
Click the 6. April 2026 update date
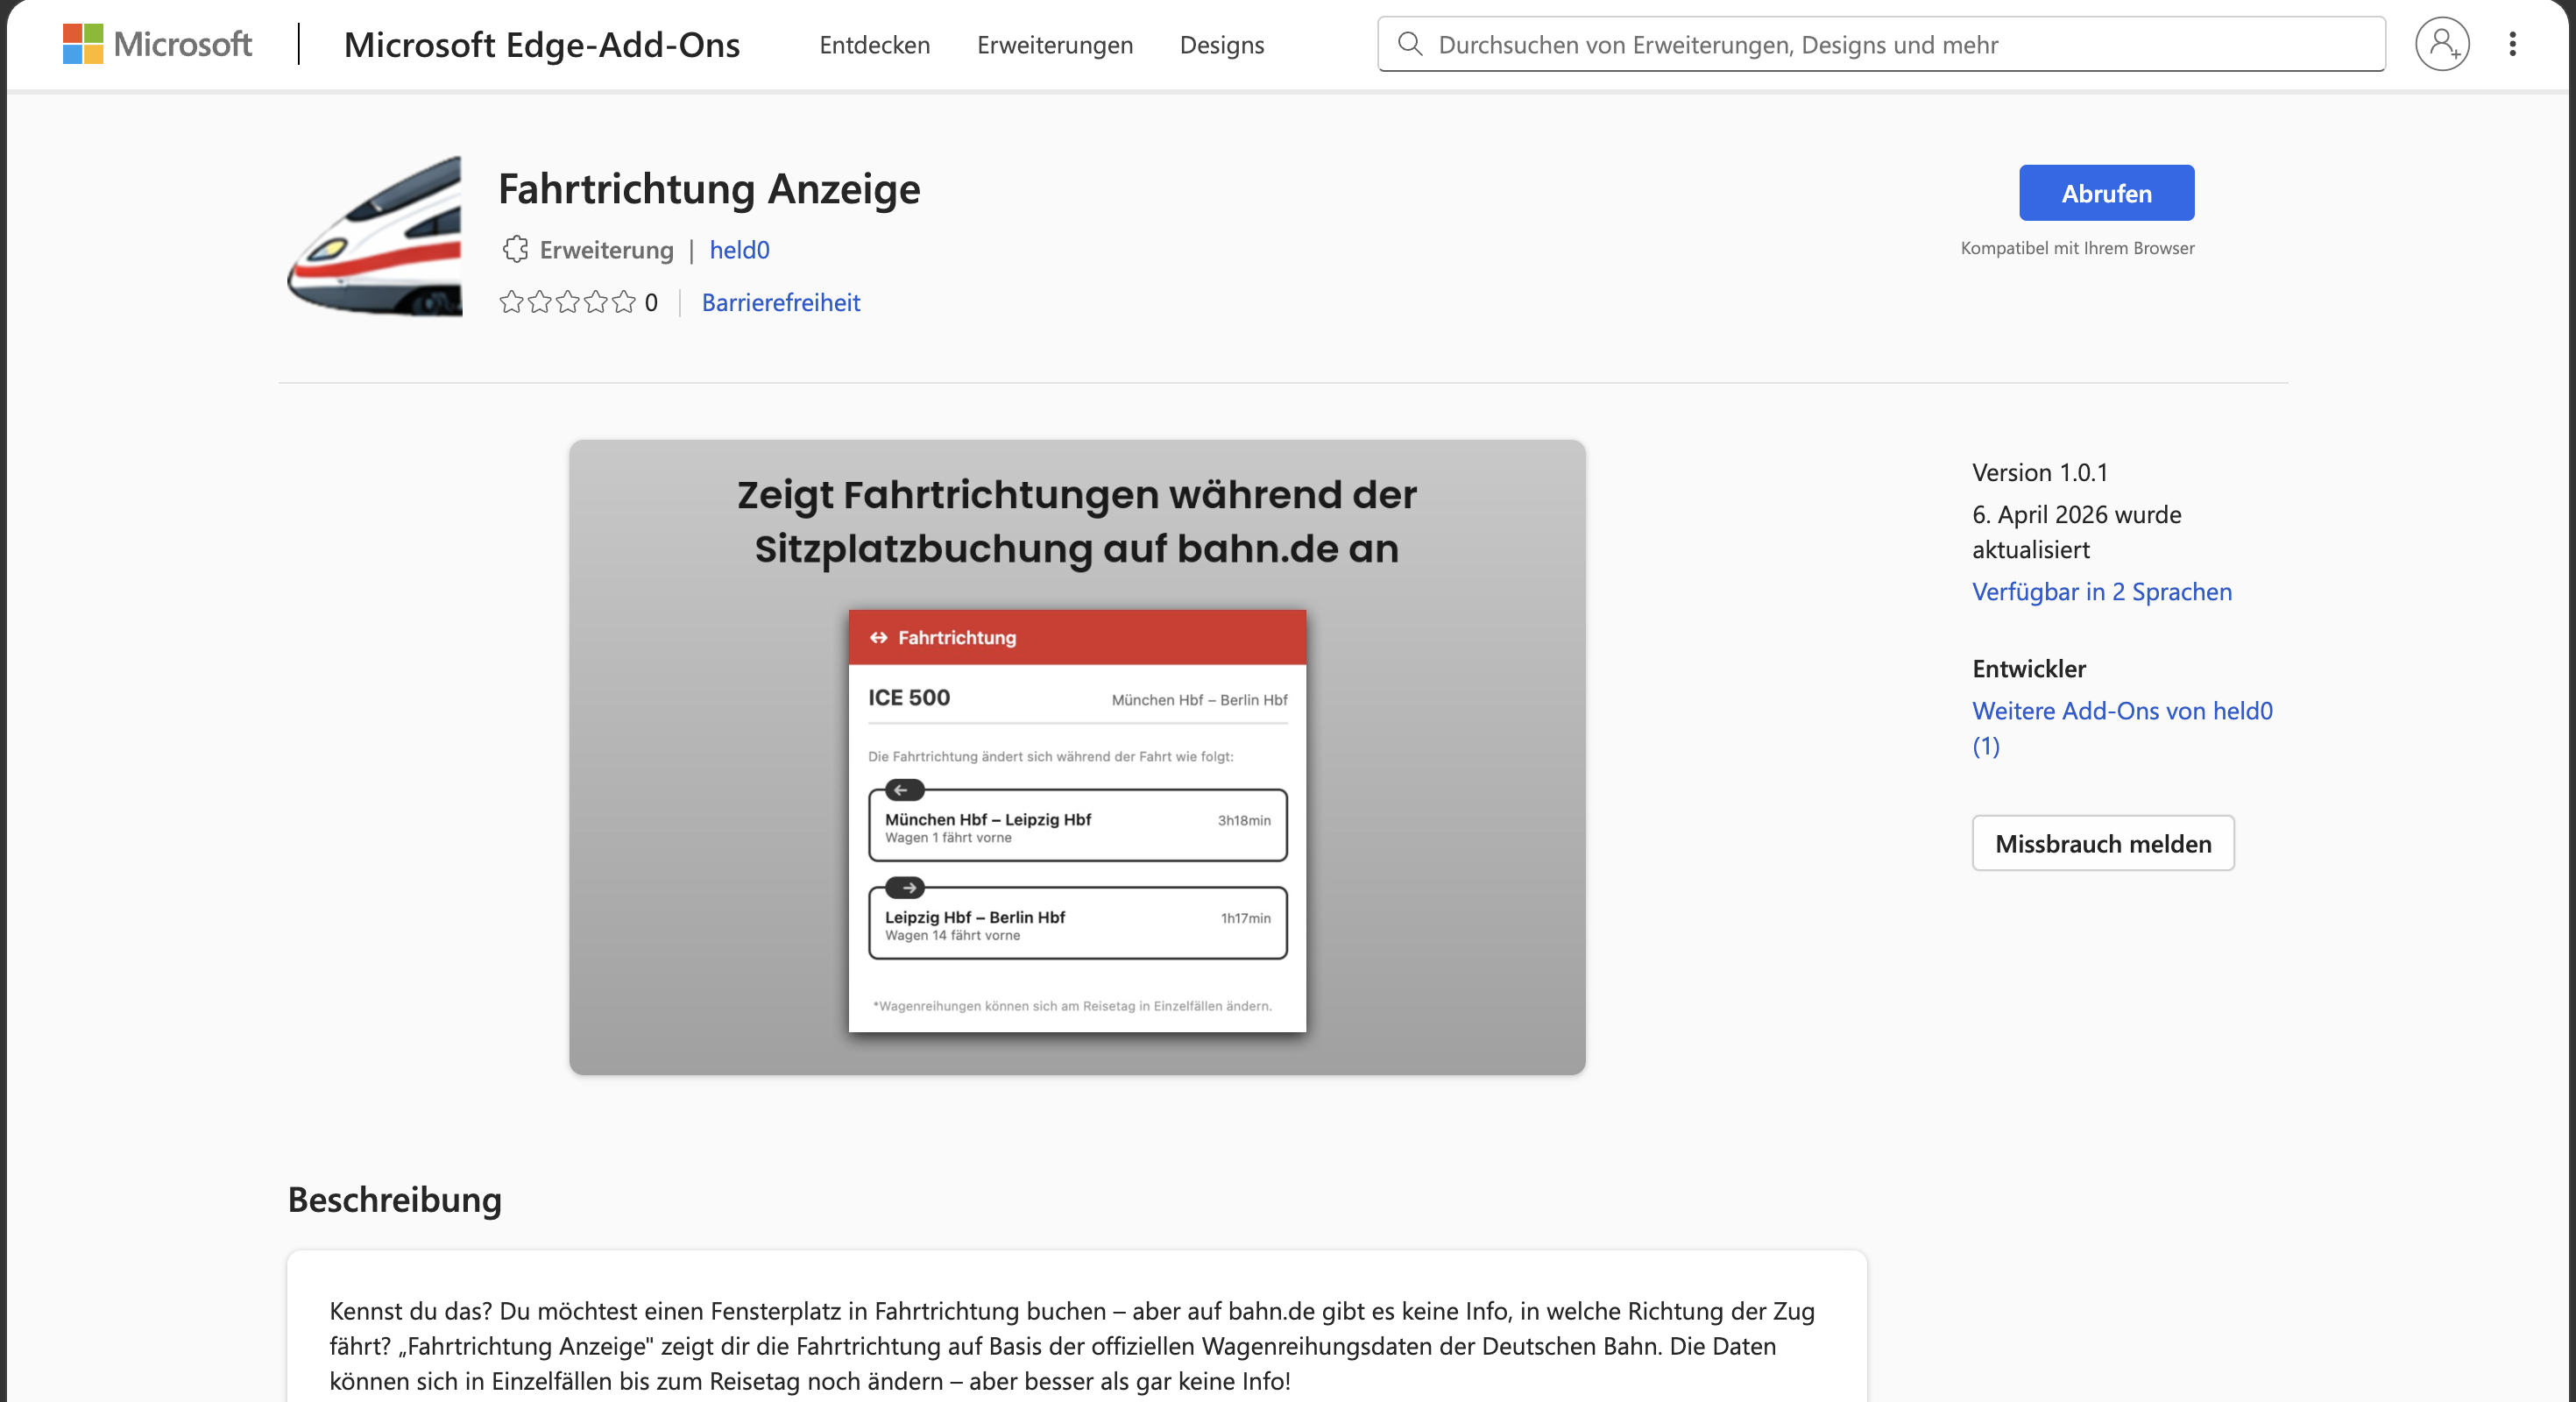2076,531
